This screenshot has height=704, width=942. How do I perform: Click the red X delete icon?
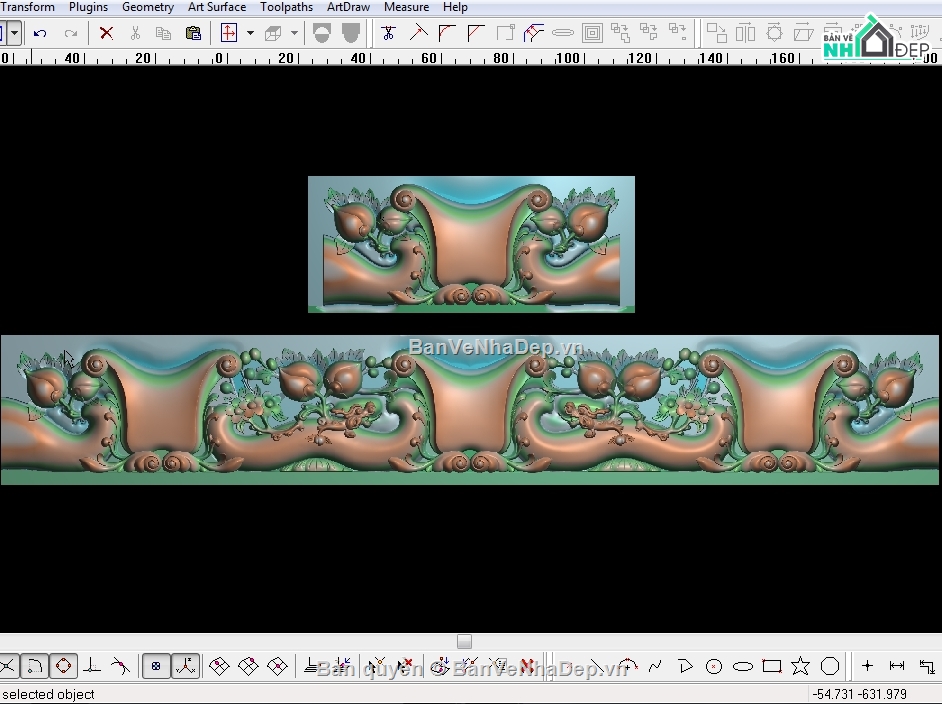pos(106,33)
